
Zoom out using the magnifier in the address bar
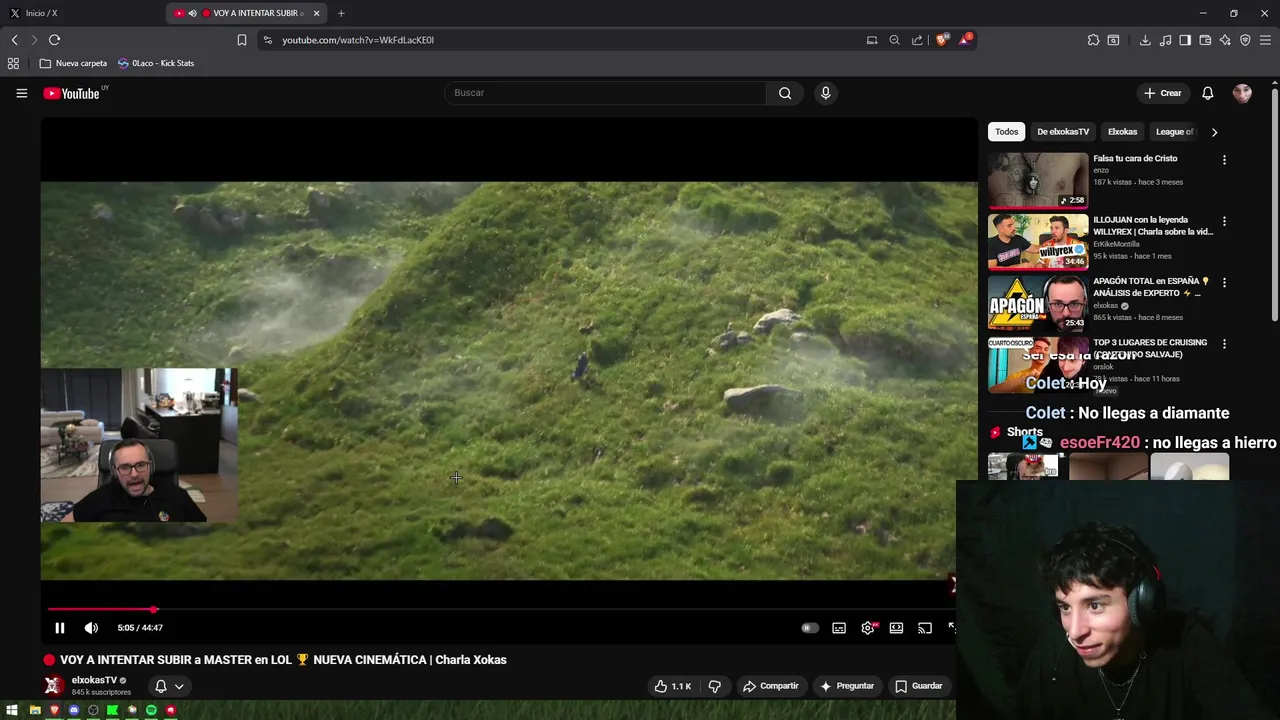click(x=894, y=40)
